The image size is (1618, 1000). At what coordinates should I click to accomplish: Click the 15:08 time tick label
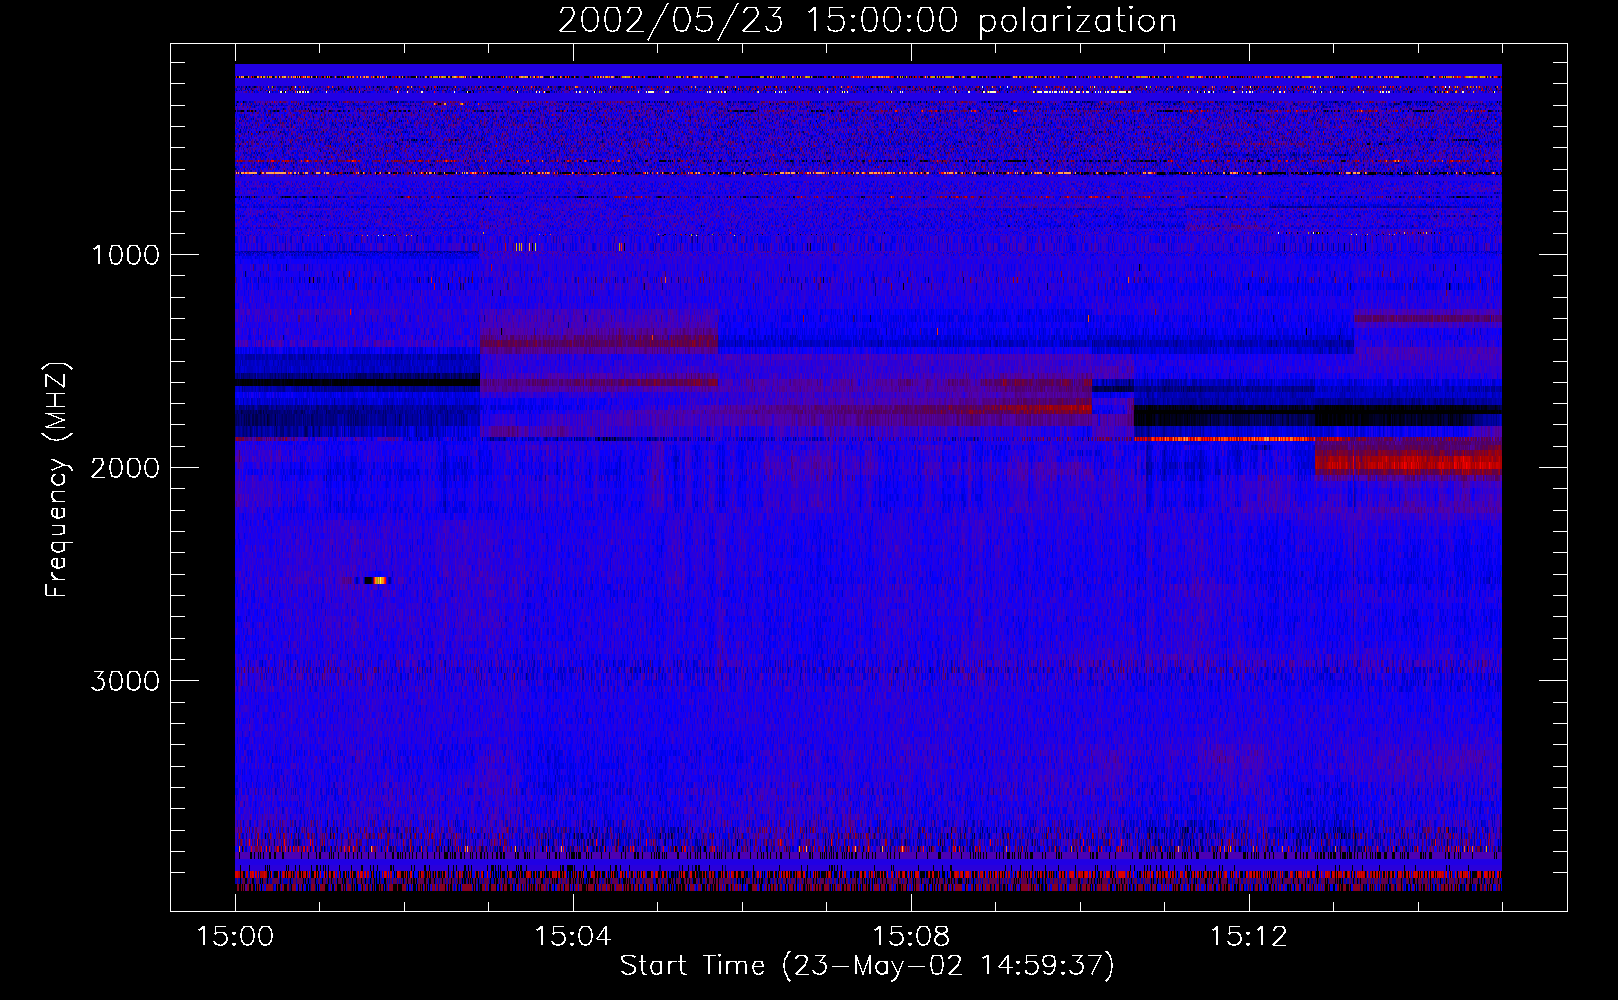tap(911, 937)
